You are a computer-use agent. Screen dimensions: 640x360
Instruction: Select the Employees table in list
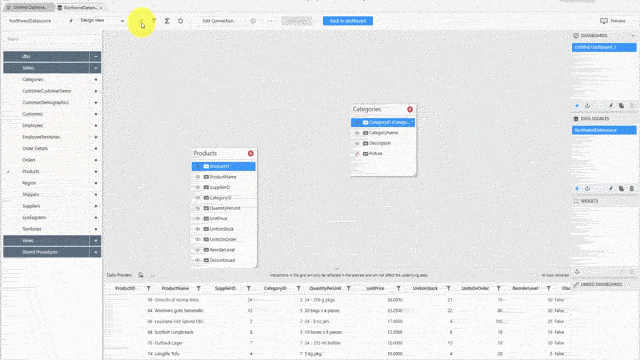[33, 125]
